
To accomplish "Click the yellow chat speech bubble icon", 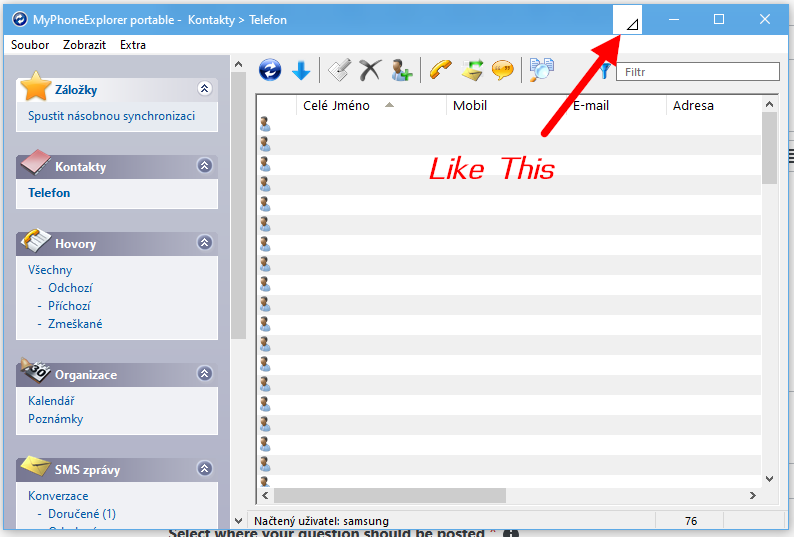I will tap(503, 70).
